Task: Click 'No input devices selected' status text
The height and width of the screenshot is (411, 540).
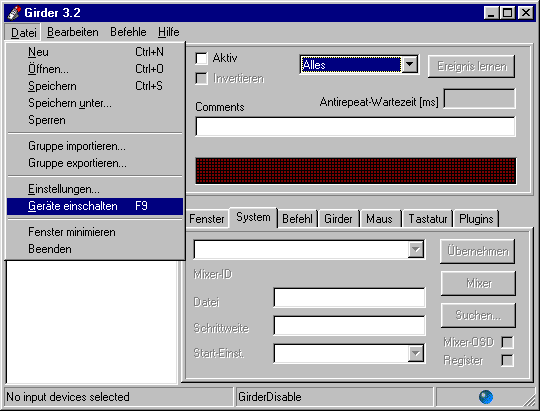Action: coord(68,397)
